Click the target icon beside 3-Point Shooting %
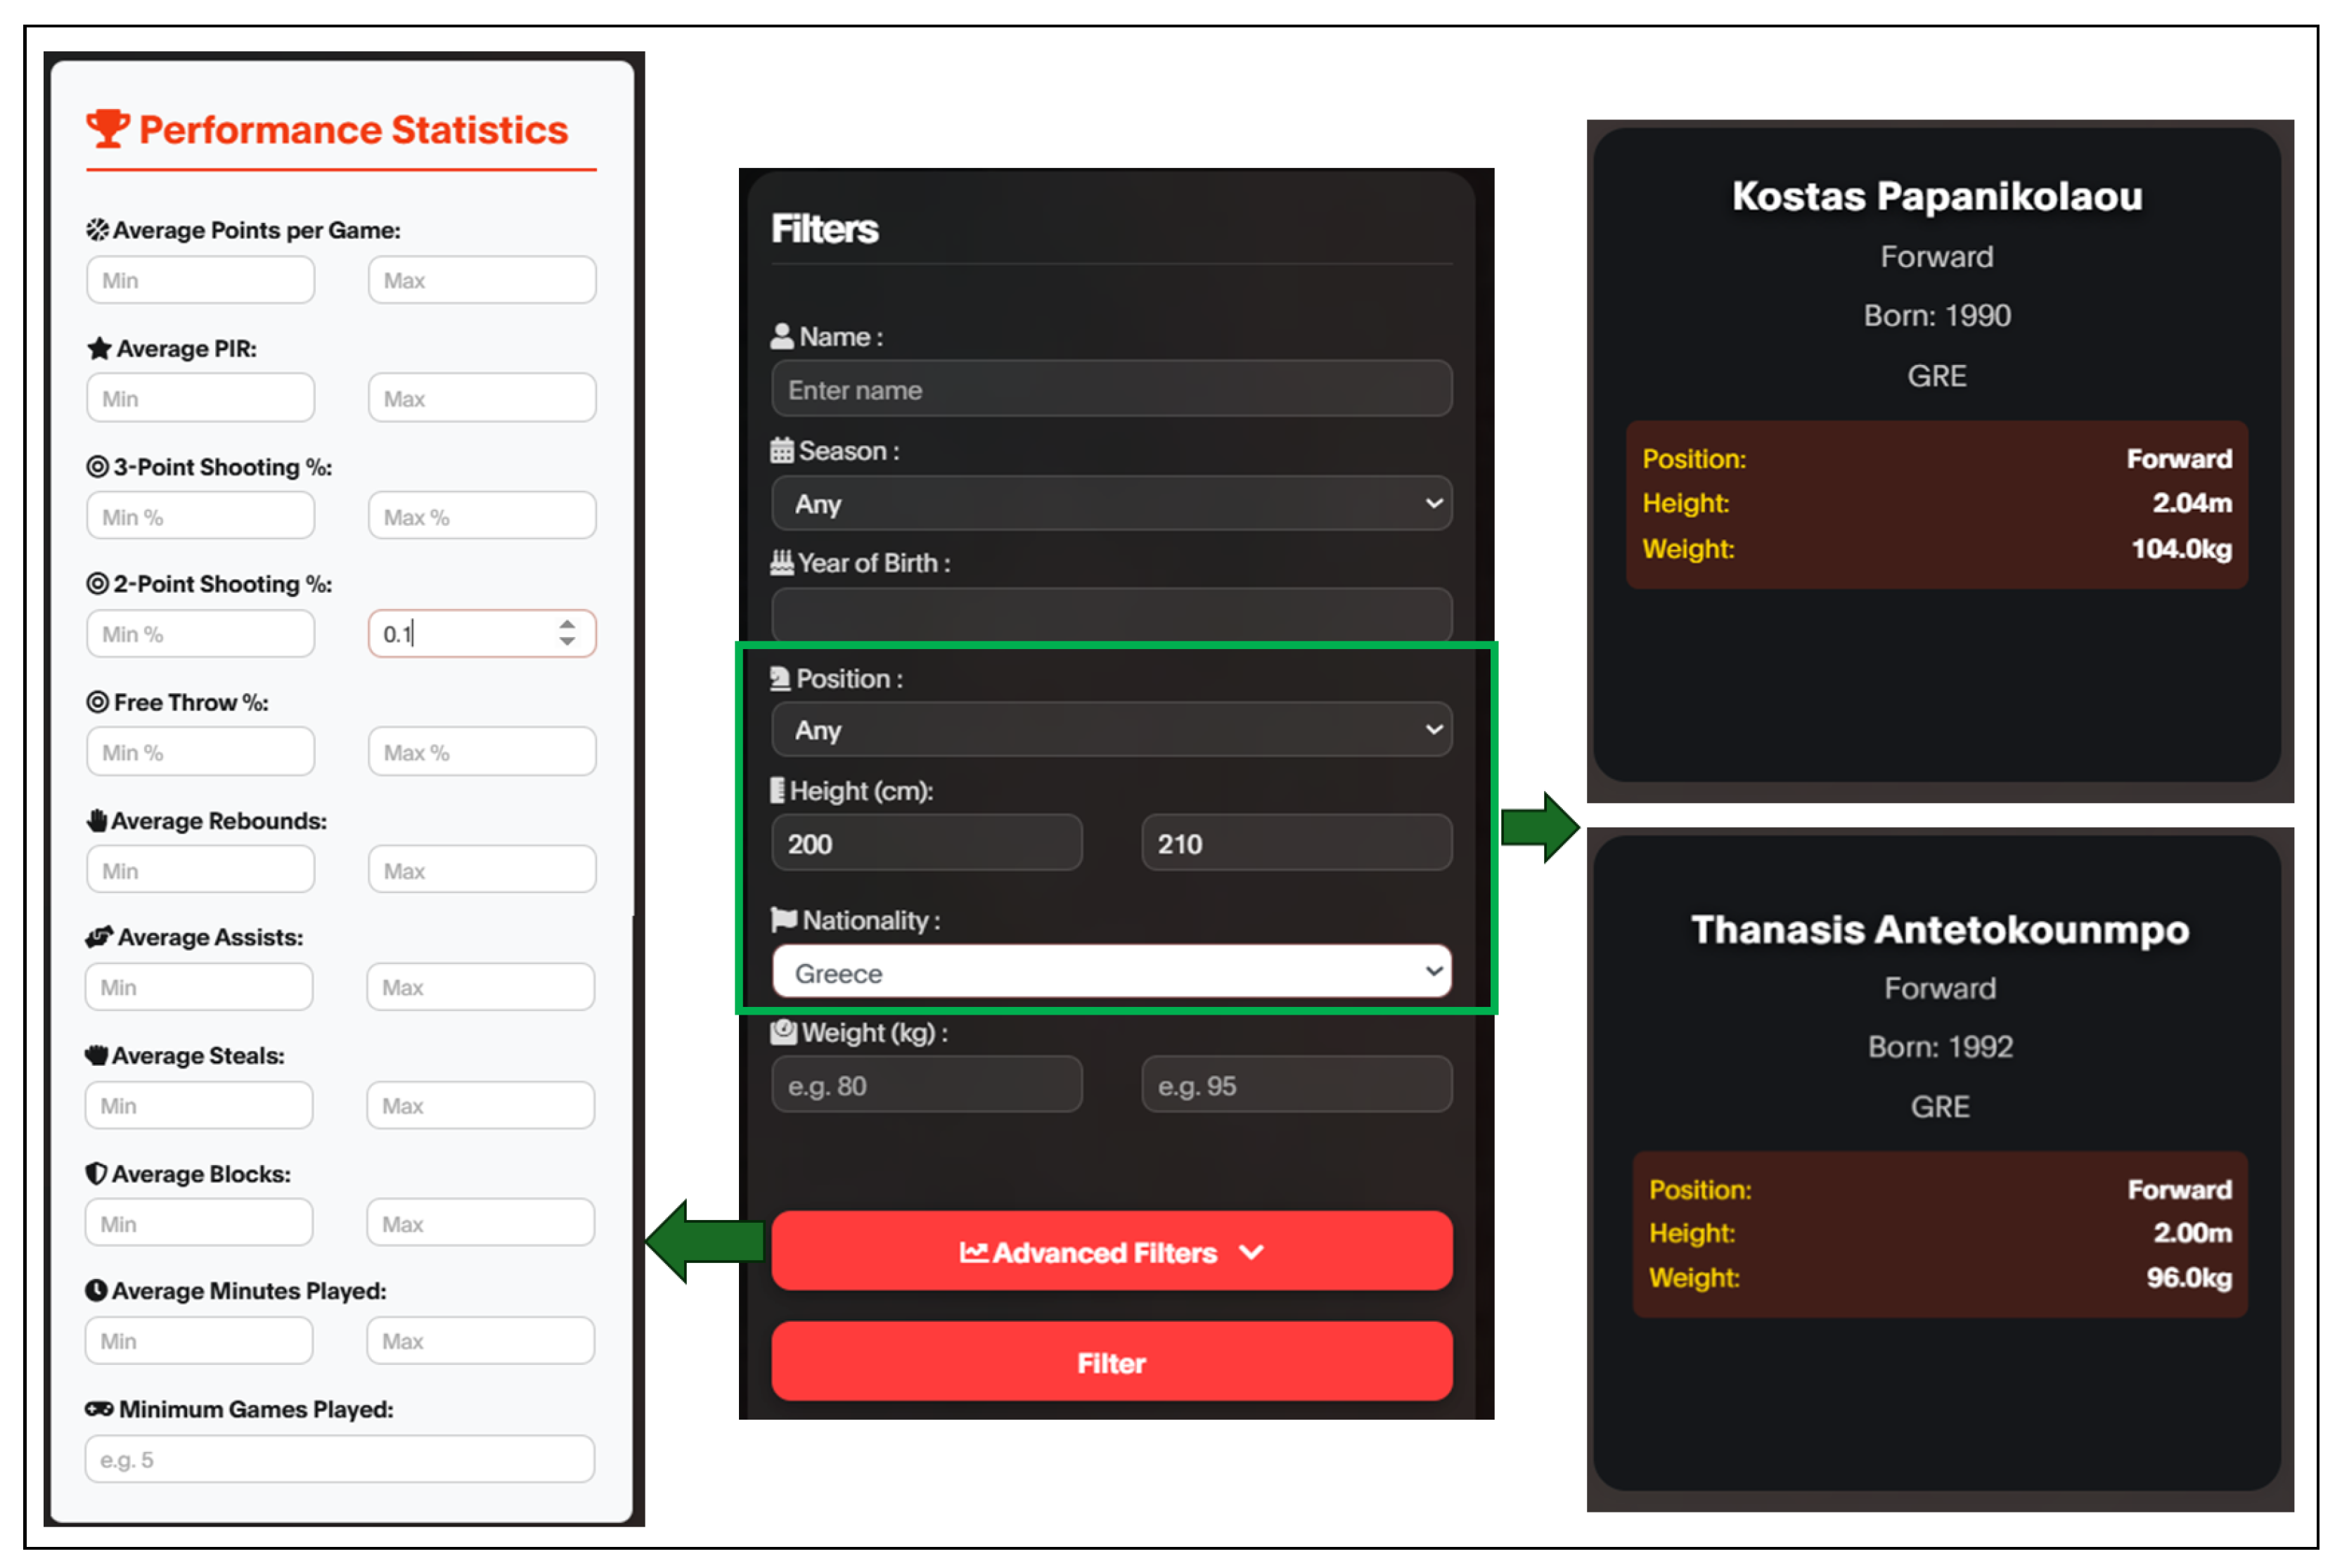The height and width of the screenshot is (1568, 2342). [97, 466]
